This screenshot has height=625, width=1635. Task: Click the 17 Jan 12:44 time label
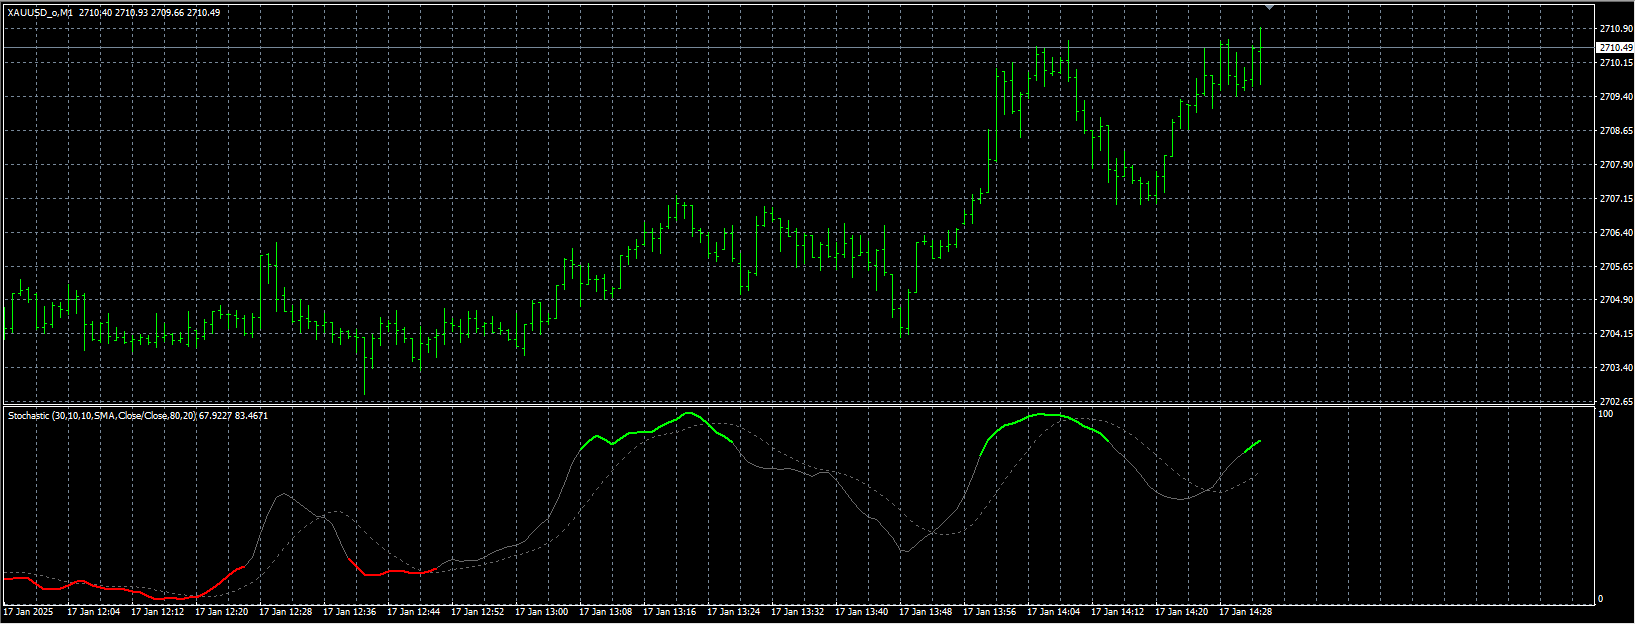coord(413,611)
